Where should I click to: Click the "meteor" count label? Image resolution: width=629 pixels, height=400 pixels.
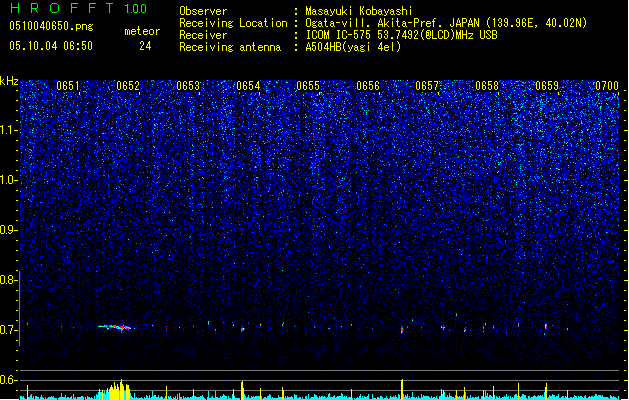point(142,31)
